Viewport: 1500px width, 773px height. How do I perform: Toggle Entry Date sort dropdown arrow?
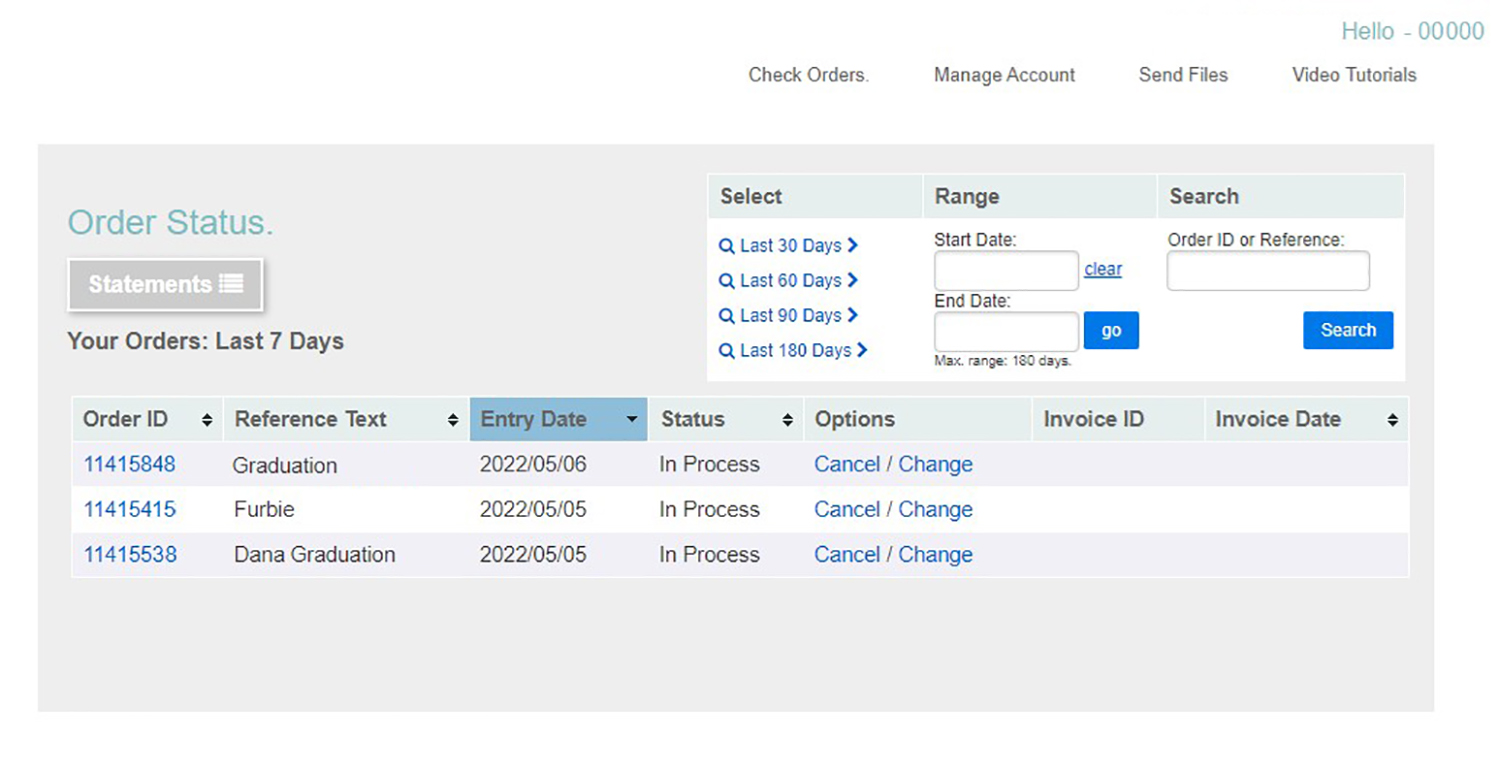[631, 420]
